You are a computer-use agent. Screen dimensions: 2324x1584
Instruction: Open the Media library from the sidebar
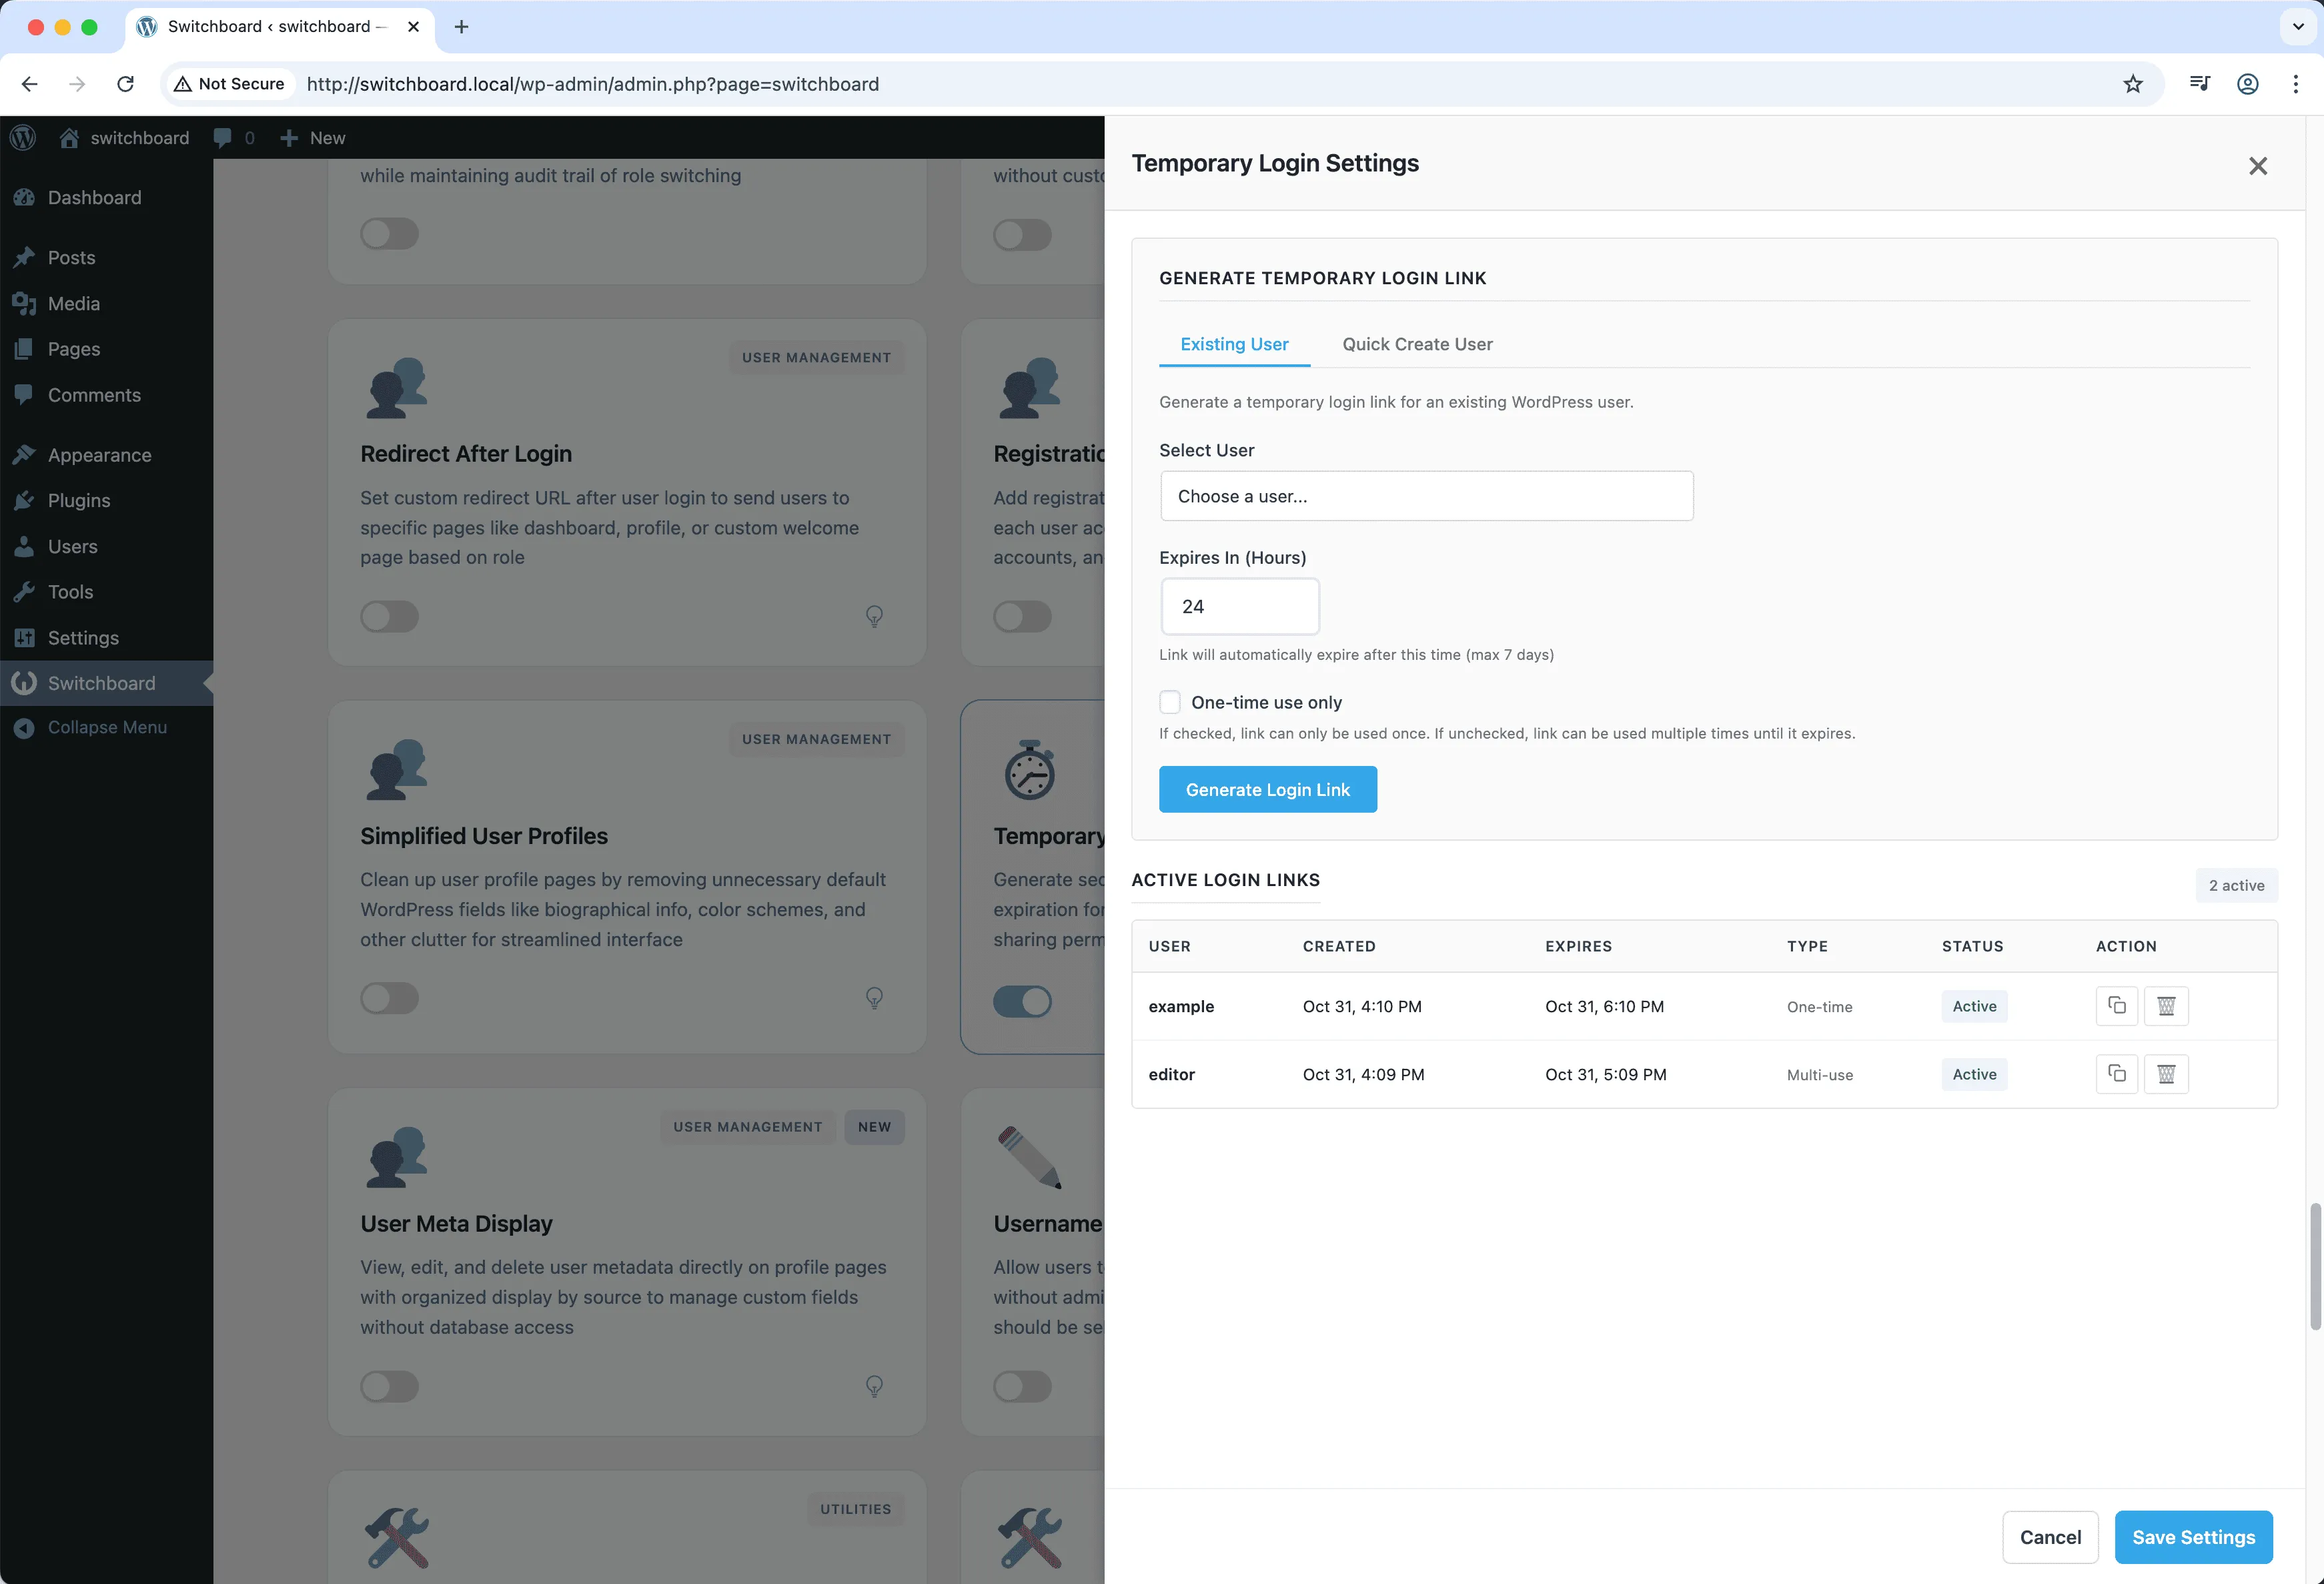click(73, 303)
